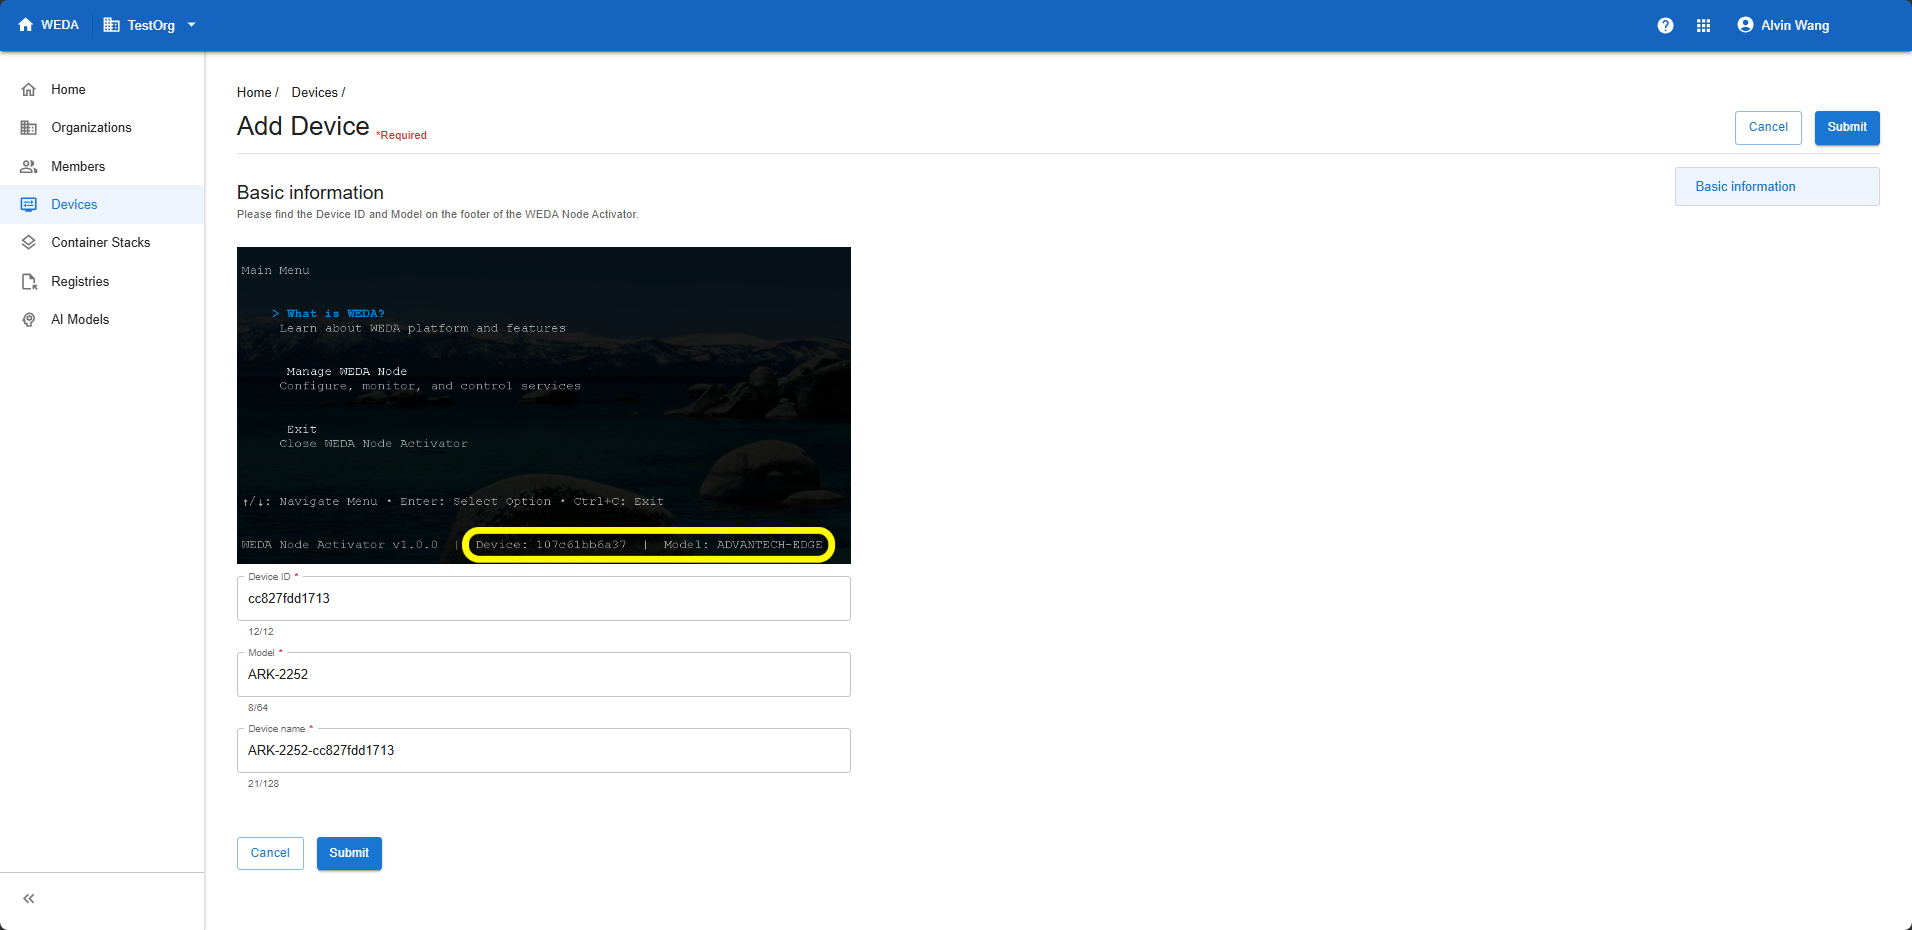This screenshot has height=930, width=1912.
Task: Click the Registries sidebar icon
Action: [x=29, y=281]
